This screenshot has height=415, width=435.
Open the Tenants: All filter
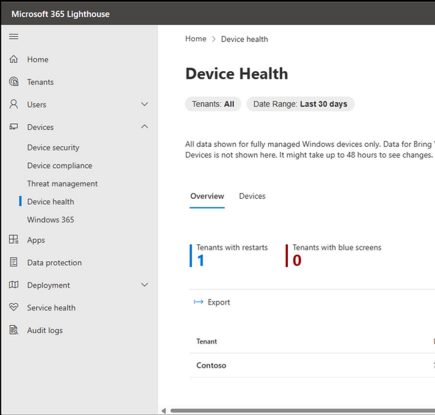point(213,104)
